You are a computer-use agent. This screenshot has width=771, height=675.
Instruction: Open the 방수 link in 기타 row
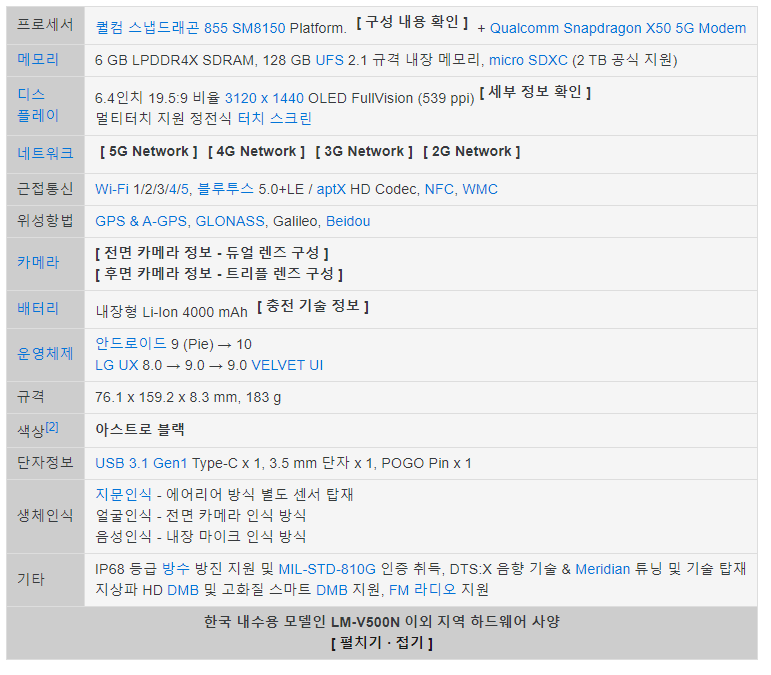pos(176,569)
